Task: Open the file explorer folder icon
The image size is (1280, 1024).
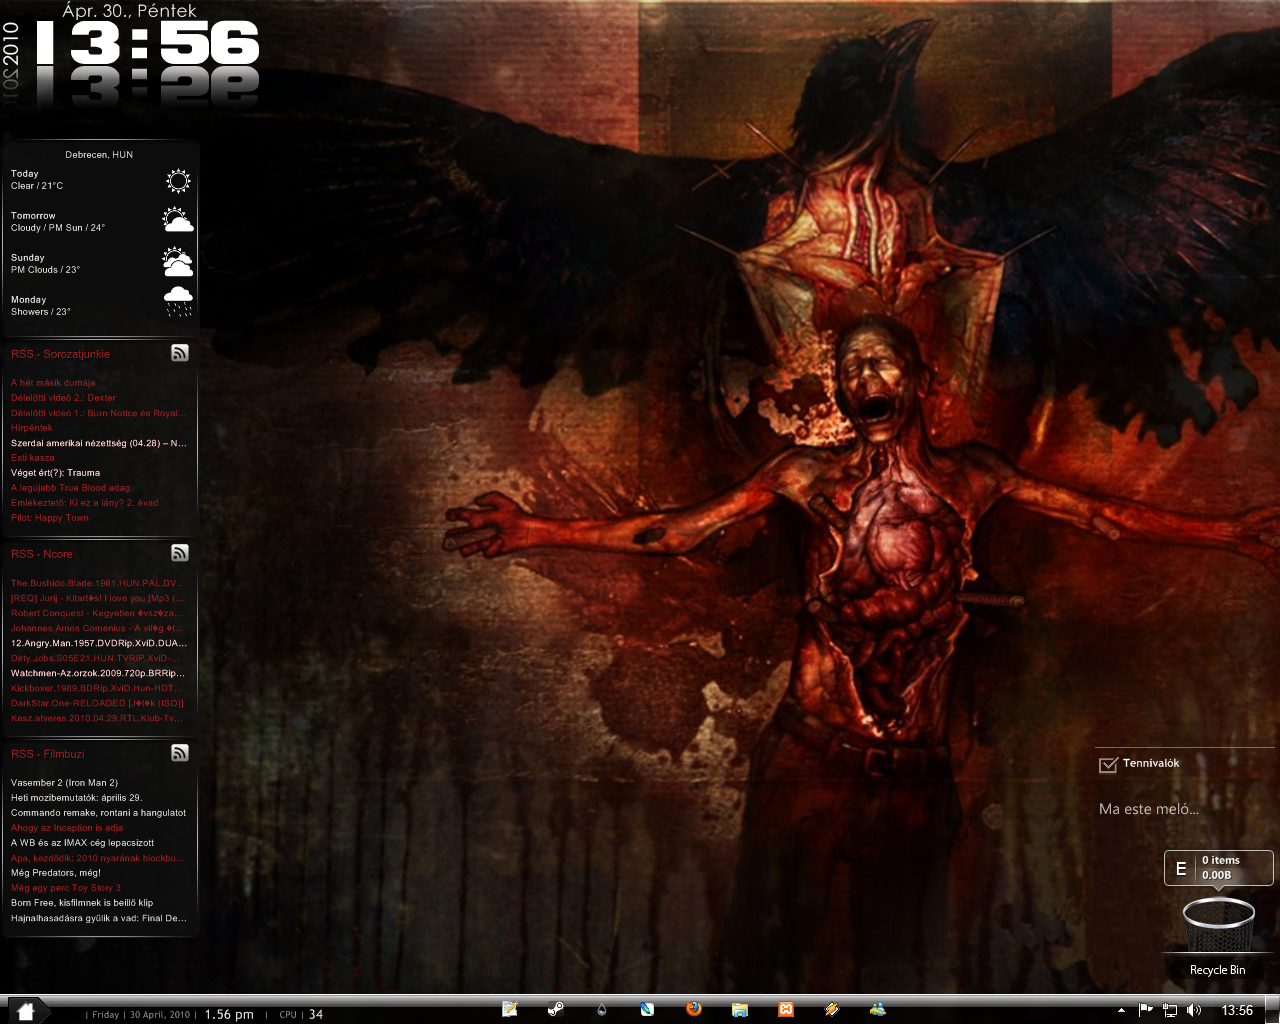Action: coord(740,1010)
